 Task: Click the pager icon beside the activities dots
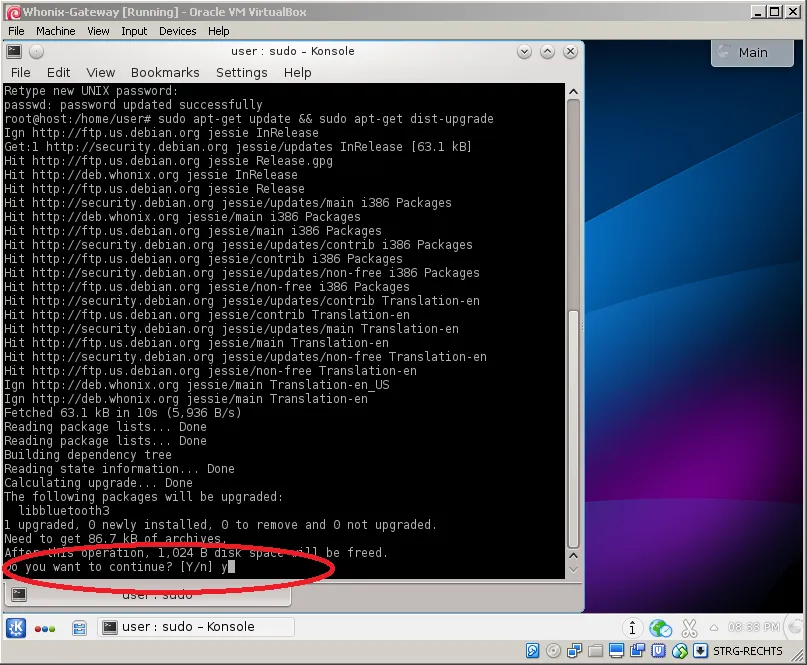click(79, 628)
